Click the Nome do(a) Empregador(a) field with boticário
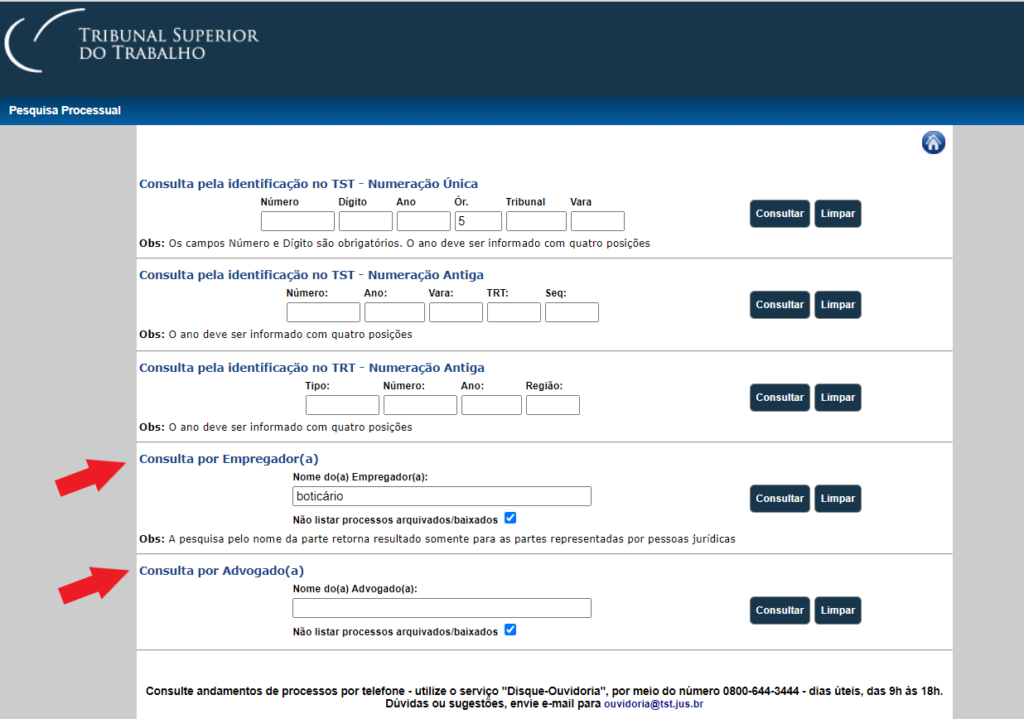This screenshot has width=1024, height=719. click(x=442, y=496)
